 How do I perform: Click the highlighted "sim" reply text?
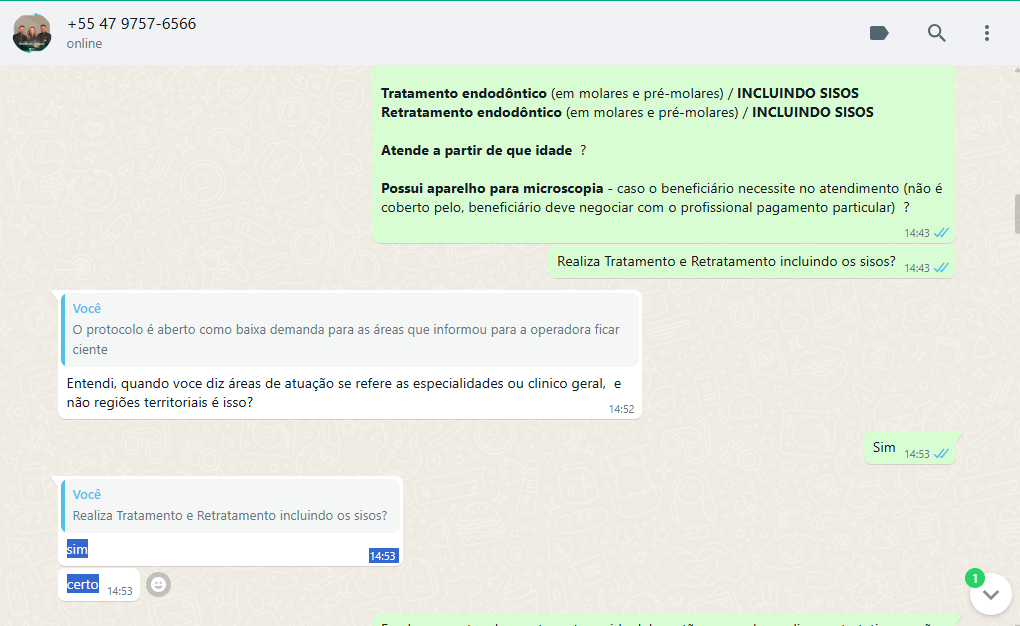point(77,549)
